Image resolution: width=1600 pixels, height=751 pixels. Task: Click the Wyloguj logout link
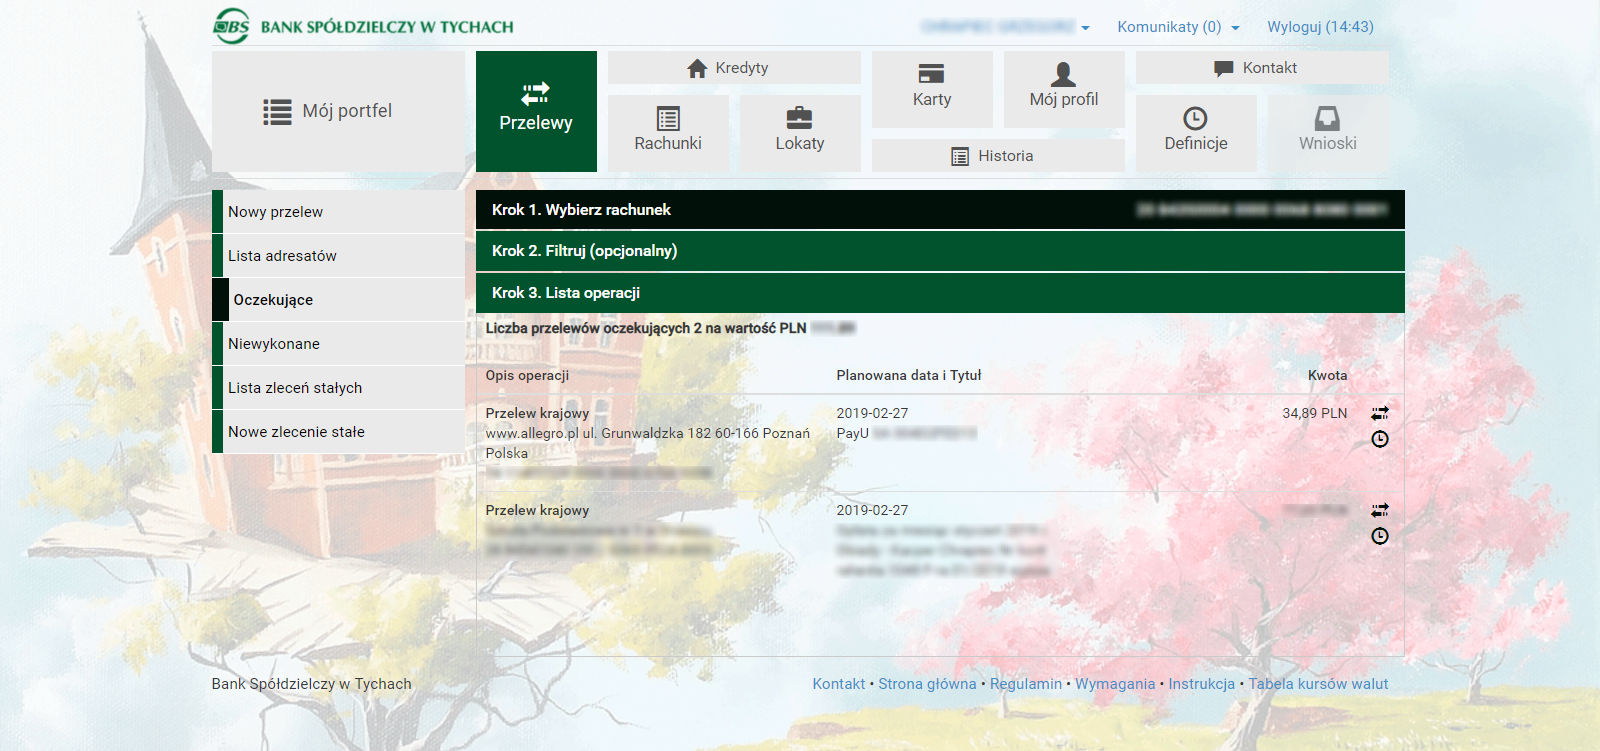pyautogui.click(x=1320, y=27)
